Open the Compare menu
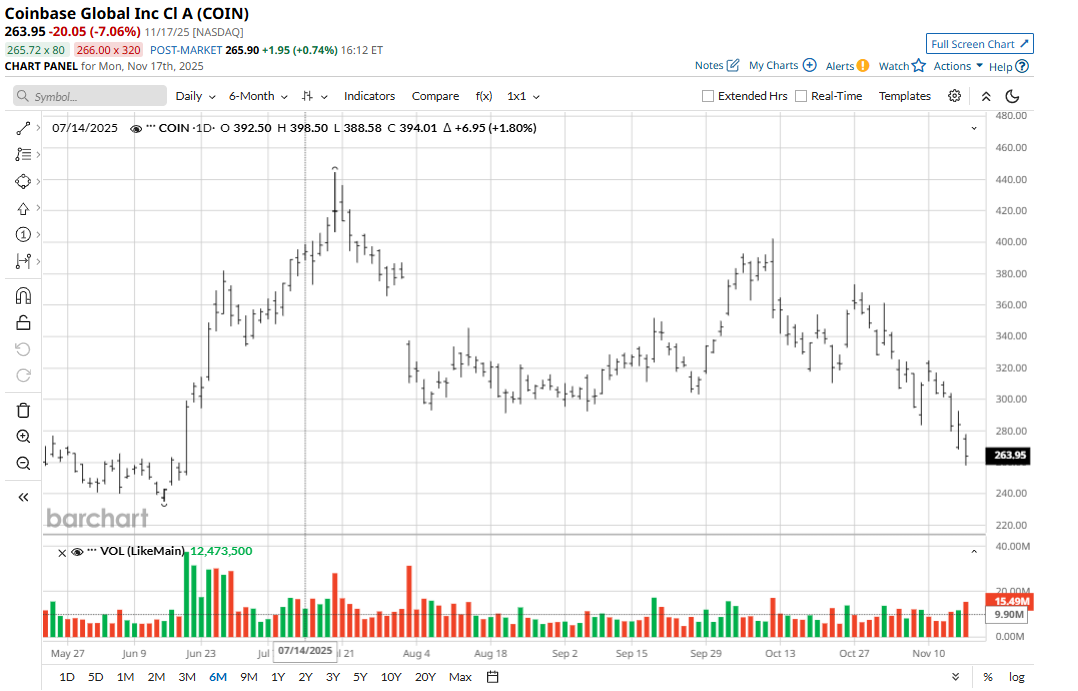 click(x=435, y=96)
